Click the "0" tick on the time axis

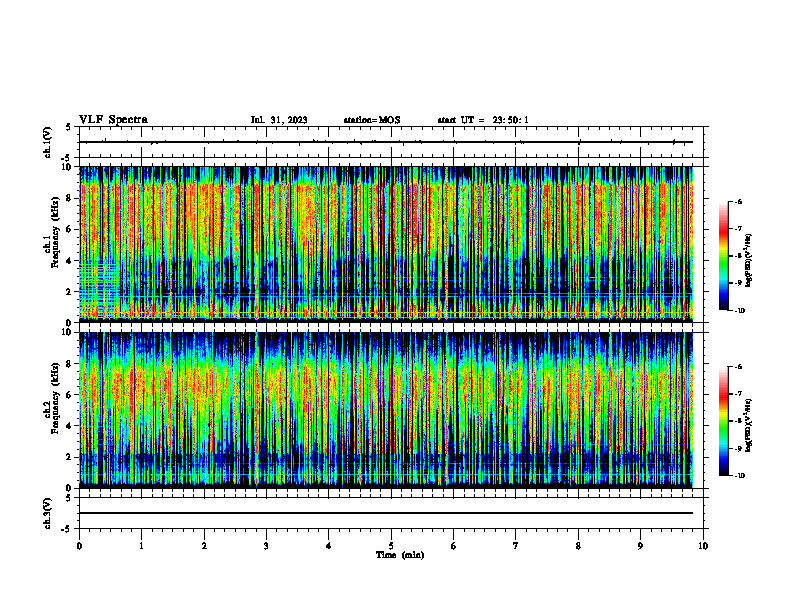(79, 546)
